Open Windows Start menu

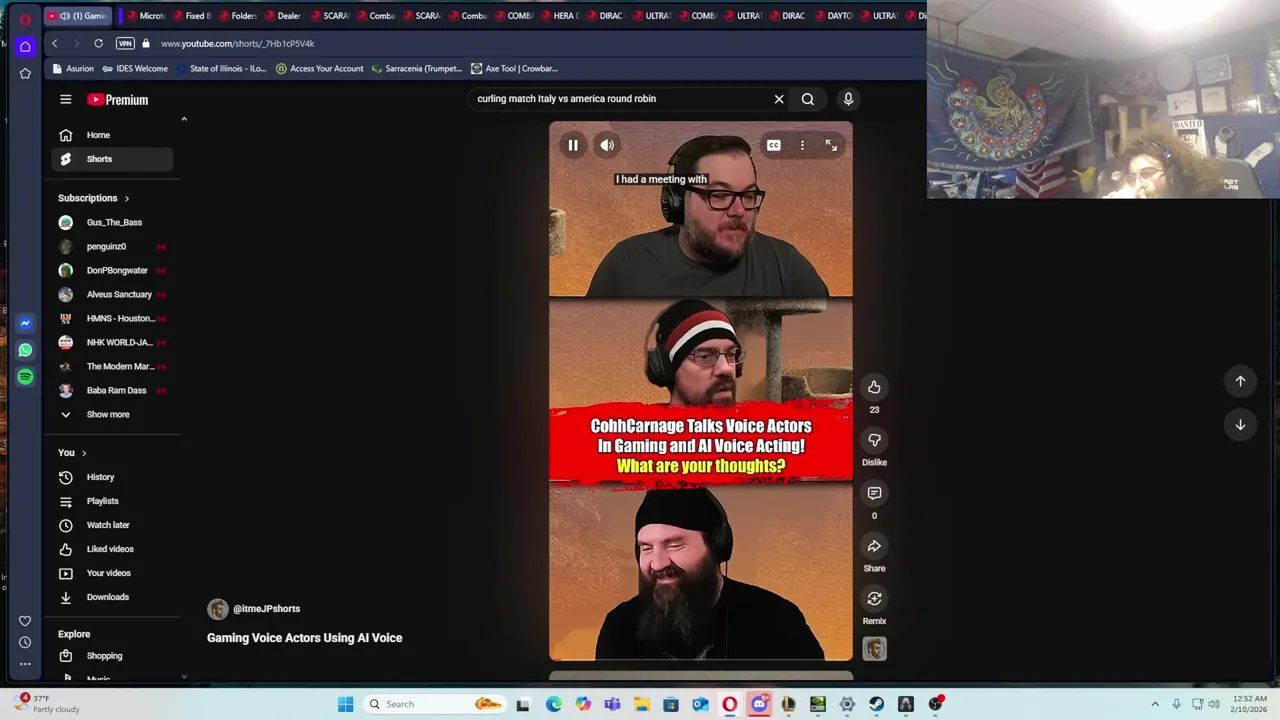(x=345, y=704)
